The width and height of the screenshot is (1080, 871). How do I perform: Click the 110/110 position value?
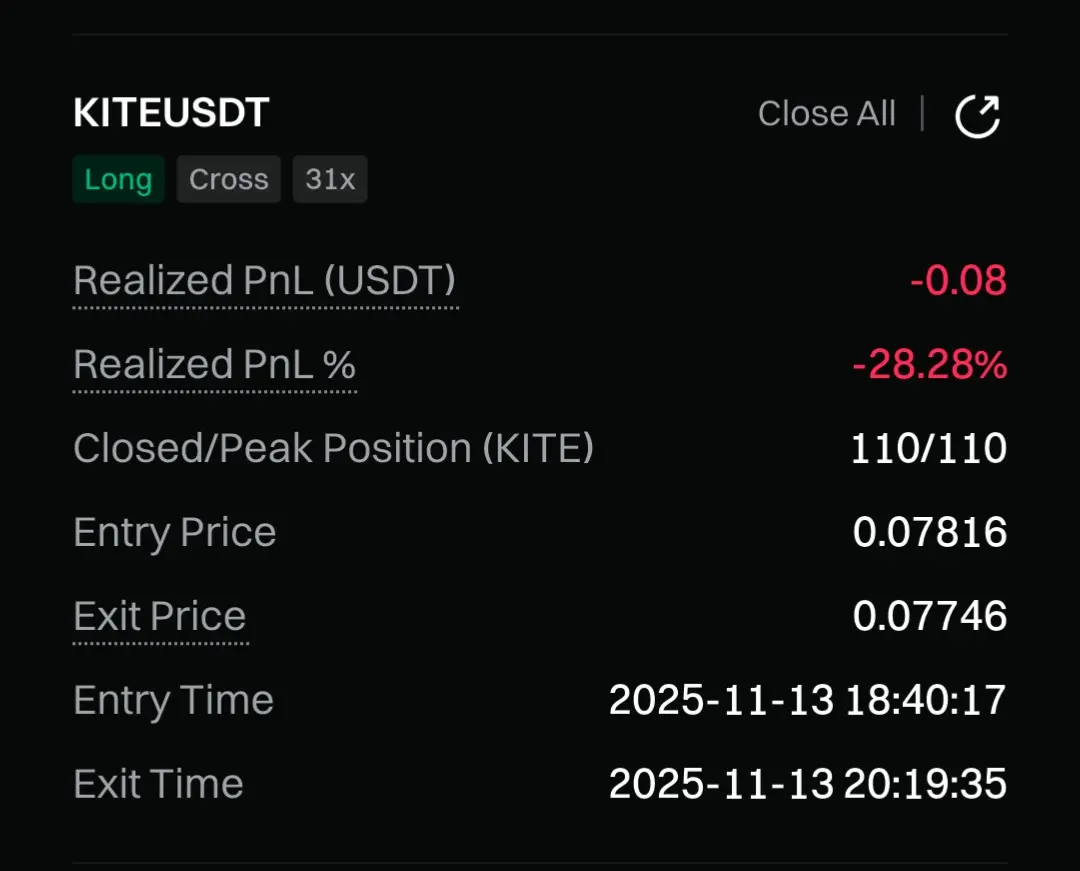[x=928, y=449]
